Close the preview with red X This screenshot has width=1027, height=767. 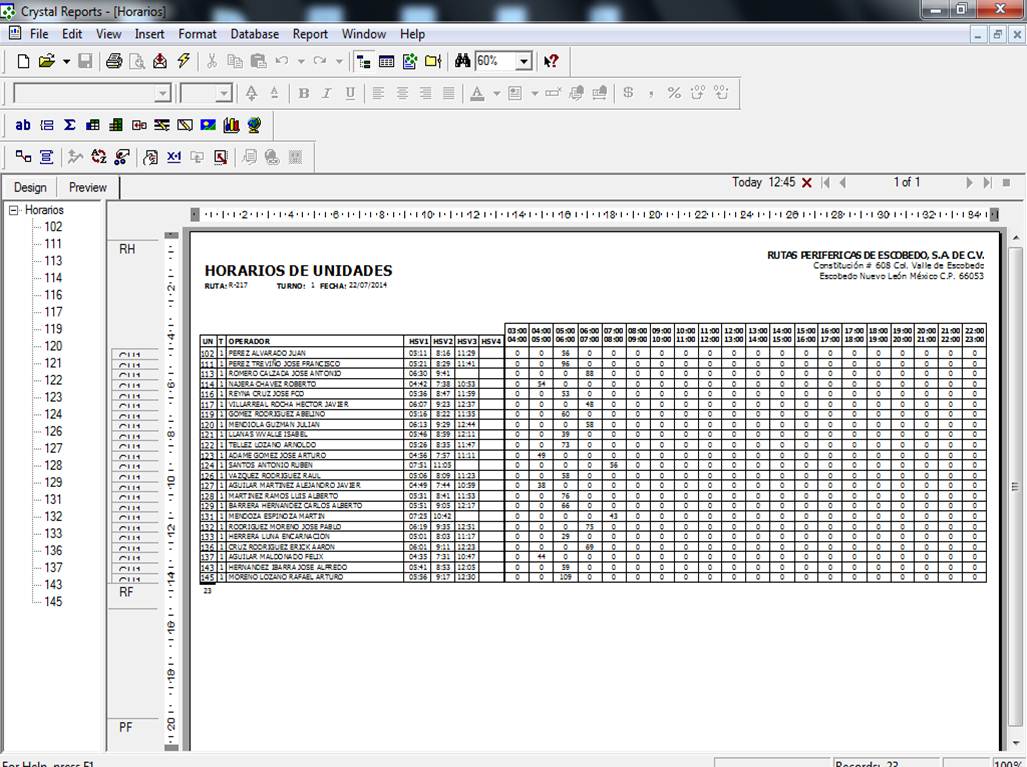807,183
